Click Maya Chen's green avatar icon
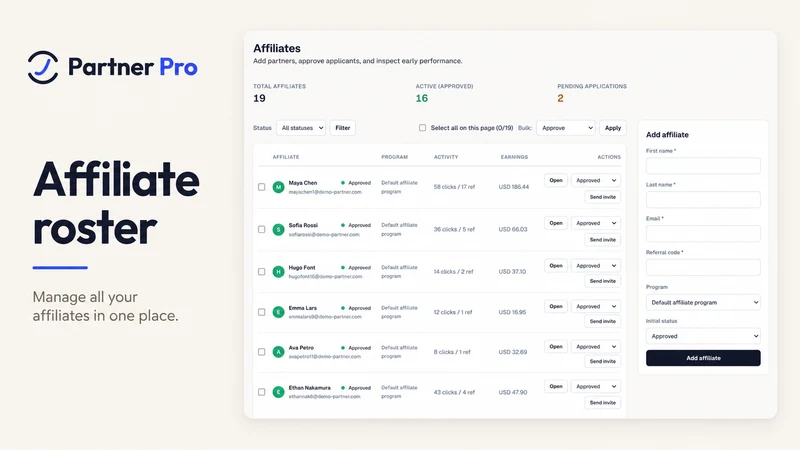Image resolution: width=800 pixels, height=450 pixels. (278, 187)
